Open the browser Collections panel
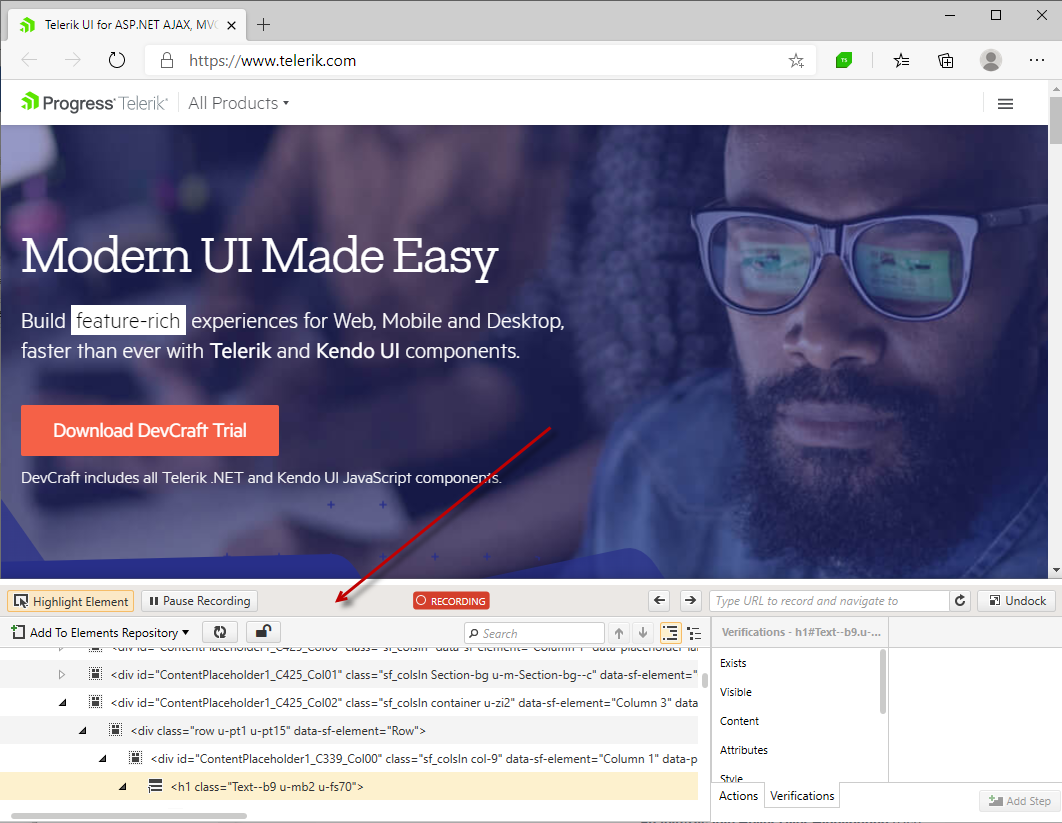This screenshot has width=1062, height=823. click(x=946, y=61)
